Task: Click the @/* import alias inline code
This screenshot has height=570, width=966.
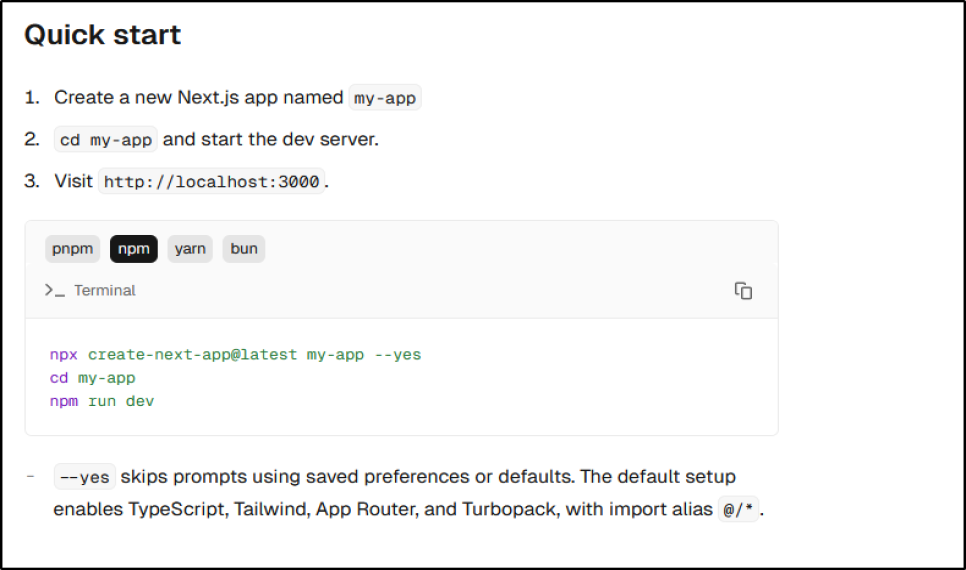Action: click(x=740, y=510)
